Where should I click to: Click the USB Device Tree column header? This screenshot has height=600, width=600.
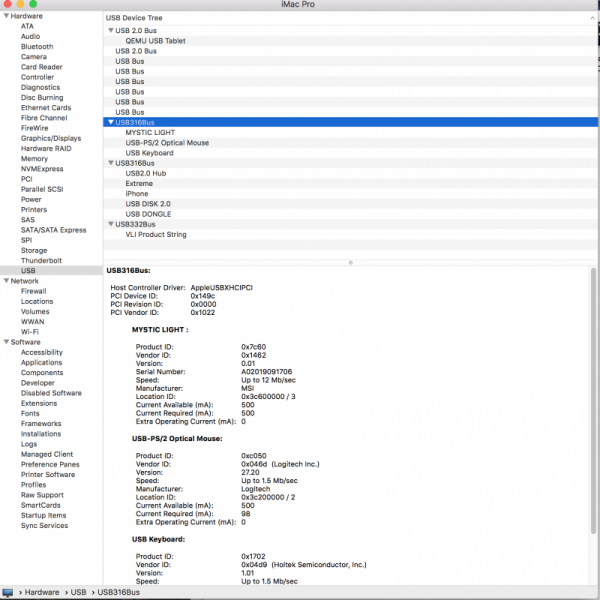tap(350, 18)
